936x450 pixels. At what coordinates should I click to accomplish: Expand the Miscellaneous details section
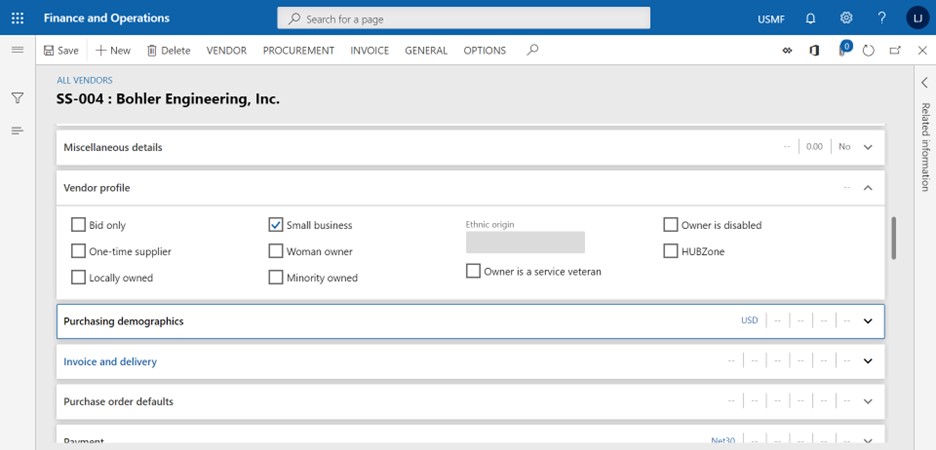coord(867,147)
